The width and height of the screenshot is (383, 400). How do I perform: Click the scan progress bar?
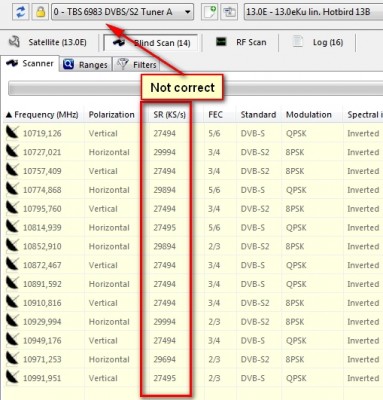195,88
